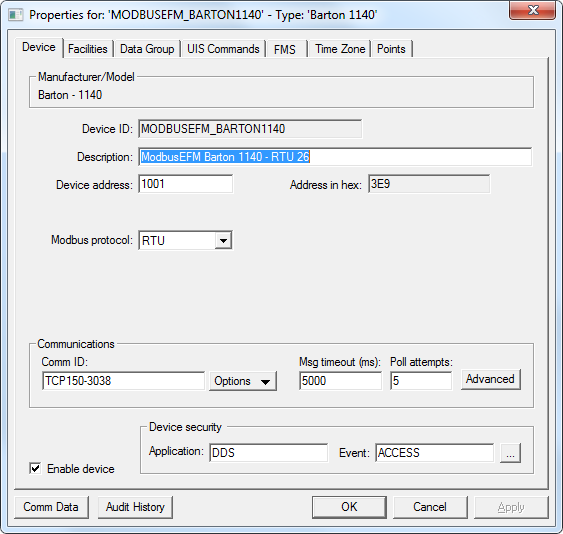The width and height of the screenshot is (563, 534).
Task: Open Comm Data
Action: click(x=51, y=507)
